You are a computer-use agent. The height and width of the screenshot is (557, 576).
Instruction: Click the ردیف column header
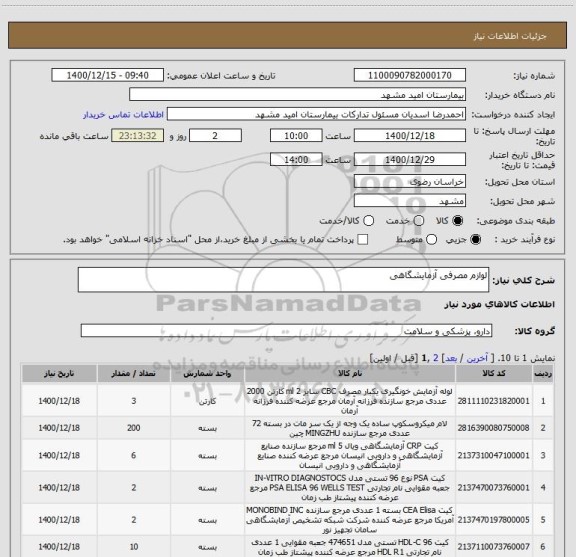click(x=543, y=373)
